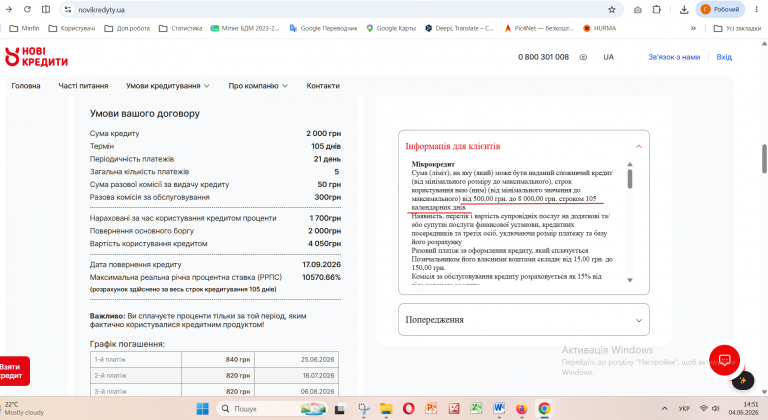Switch the UA language selector
Screen dimensions: 768x420
tap(608, 57)
